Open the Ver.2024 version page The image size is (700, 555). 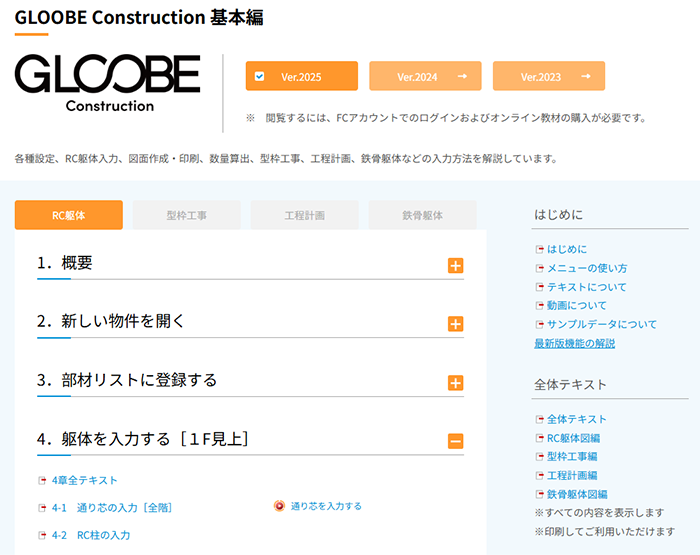coord(425,76)
